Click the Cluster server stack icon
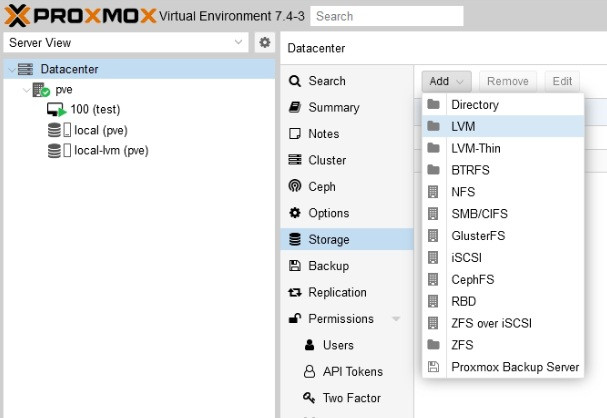607x418 pixels. [x=295, y=160]
